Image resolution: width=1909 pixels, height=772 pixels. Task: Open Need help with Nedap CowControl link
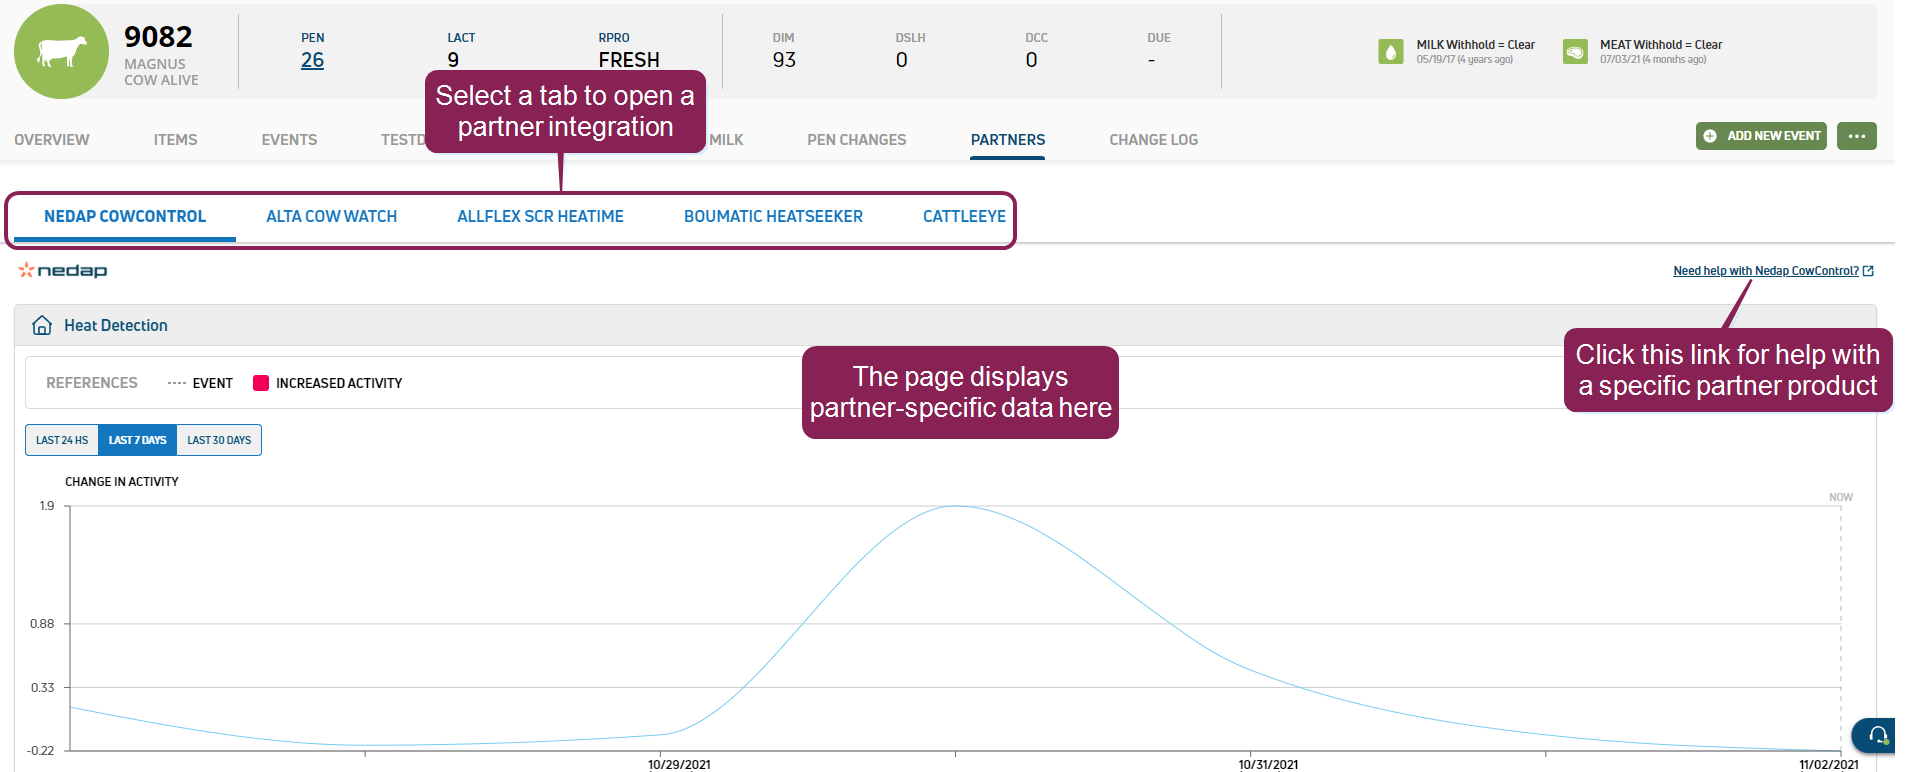1765,271
